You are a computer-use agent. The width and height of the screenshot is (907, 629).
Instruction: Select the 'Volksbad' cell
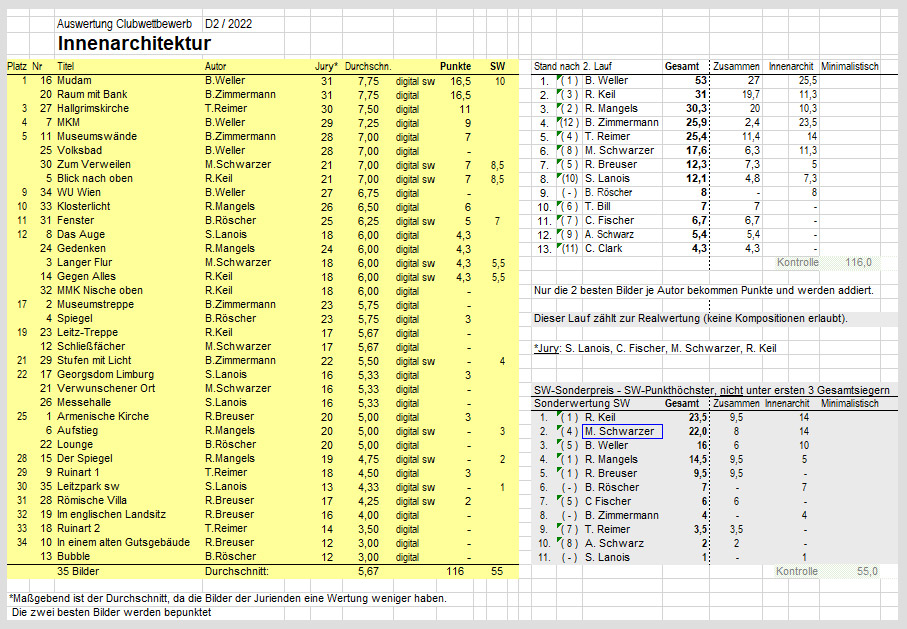[79, 150]
